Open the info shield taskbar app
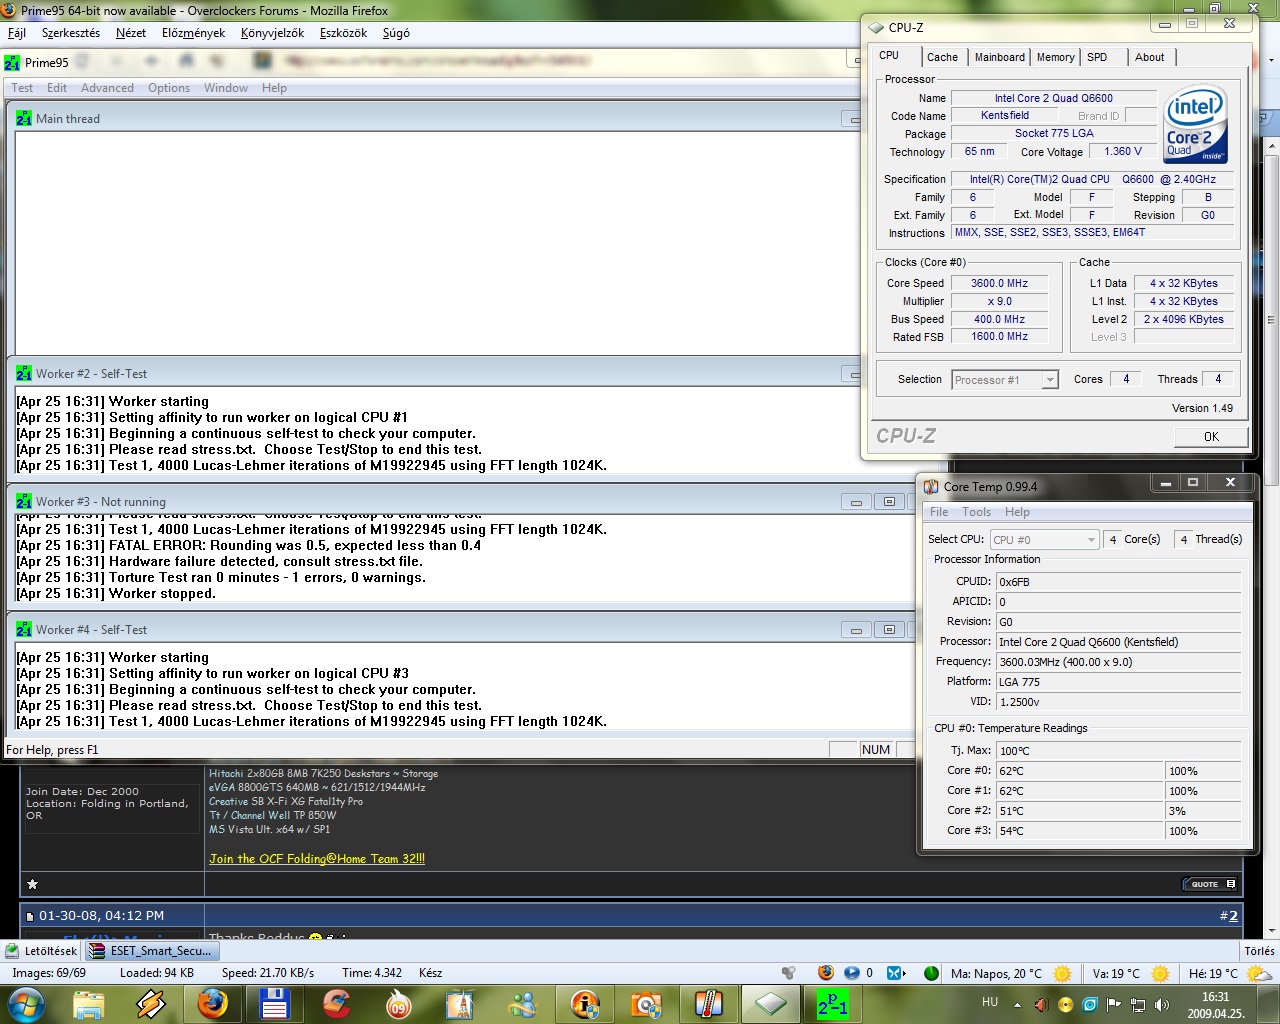 [585, 1004]
